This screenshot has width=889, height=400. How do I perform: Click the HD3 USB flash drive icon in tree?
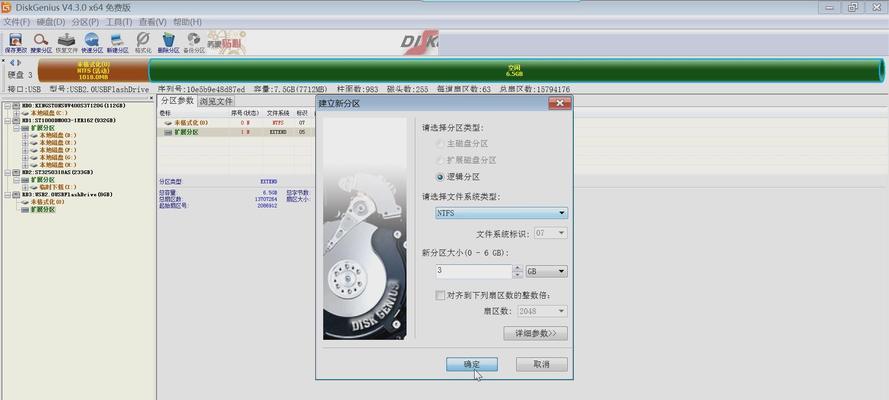coord(15,194)
